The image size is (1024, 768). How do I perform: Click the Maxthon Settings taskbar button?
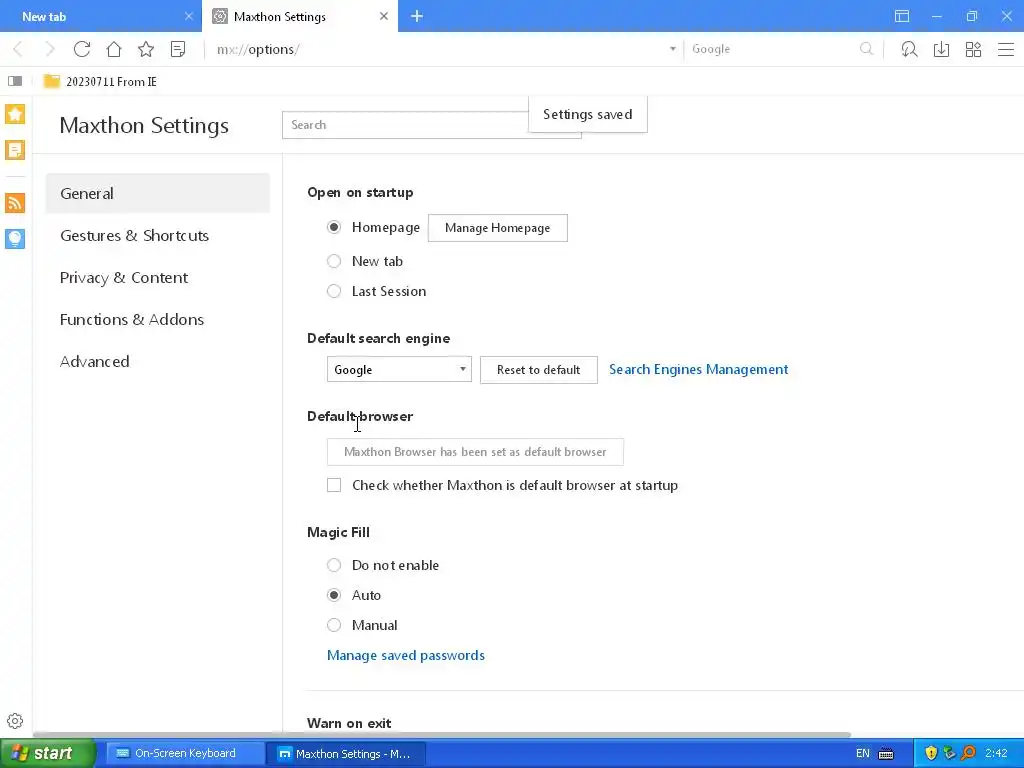pyautogui.click(x=345, y=754)
